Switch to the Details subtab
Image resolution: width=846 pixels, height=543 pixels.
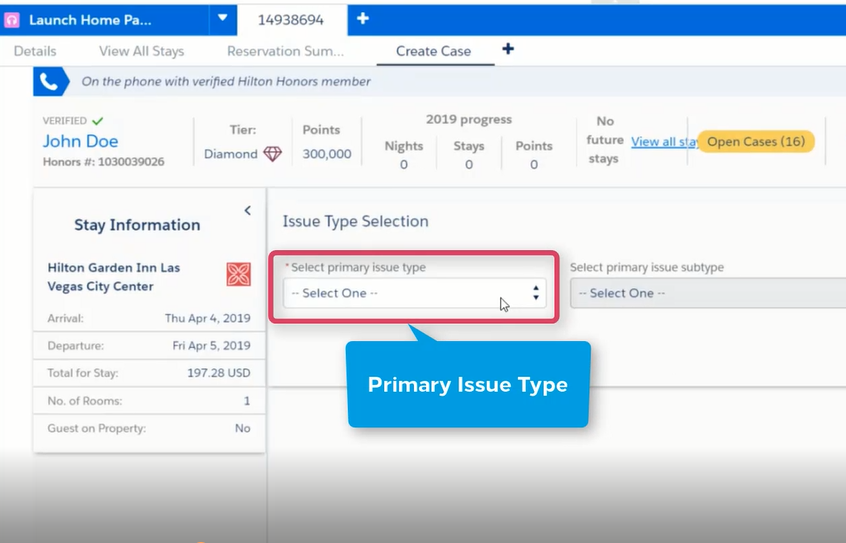35,51
